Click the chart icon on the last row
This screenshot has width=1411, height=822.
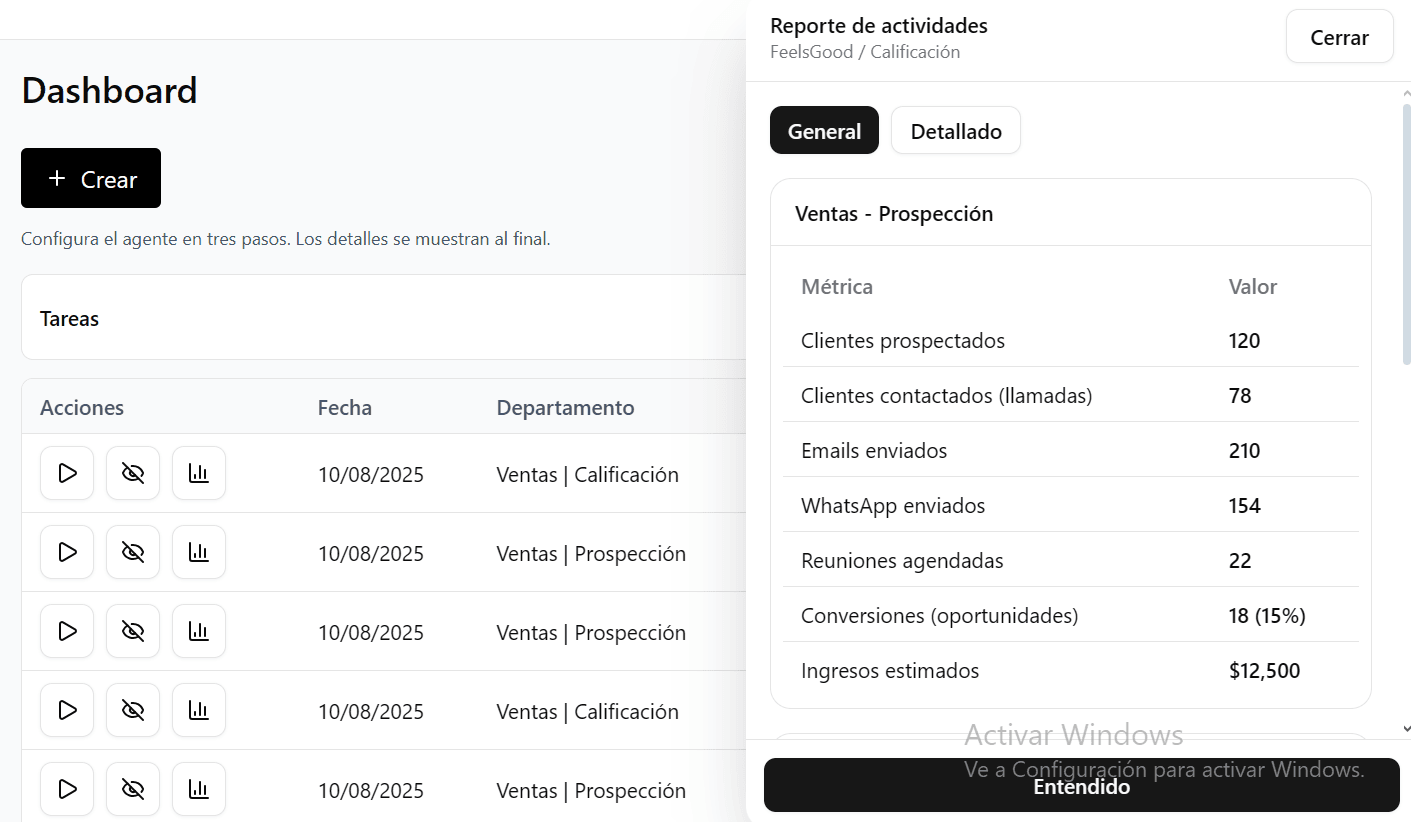pos(199,789)
